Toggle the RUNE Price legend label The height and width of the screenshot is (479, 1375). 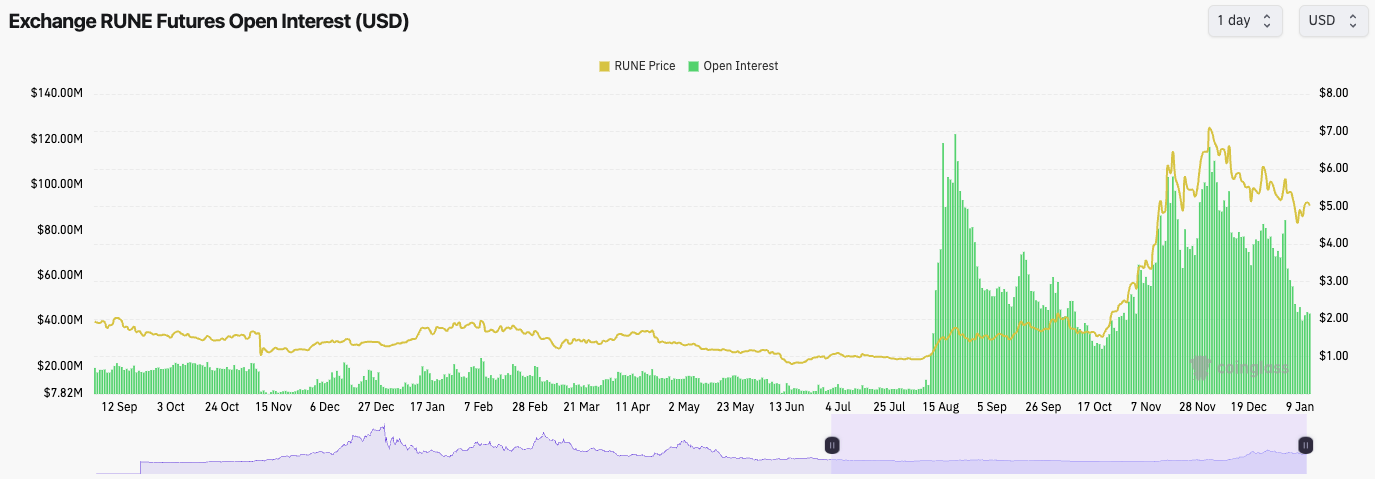[644, 66]
